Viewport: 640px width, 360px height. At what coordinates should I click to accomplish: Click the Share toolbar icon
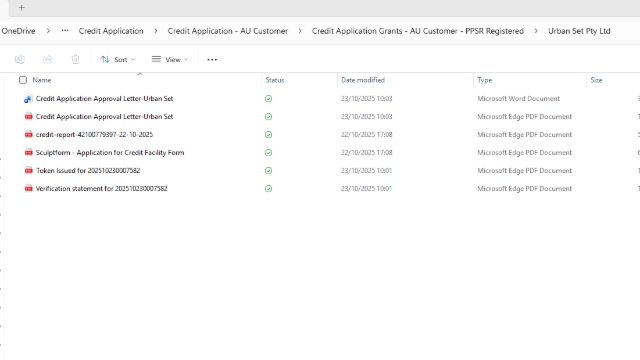tap(47, 60)
